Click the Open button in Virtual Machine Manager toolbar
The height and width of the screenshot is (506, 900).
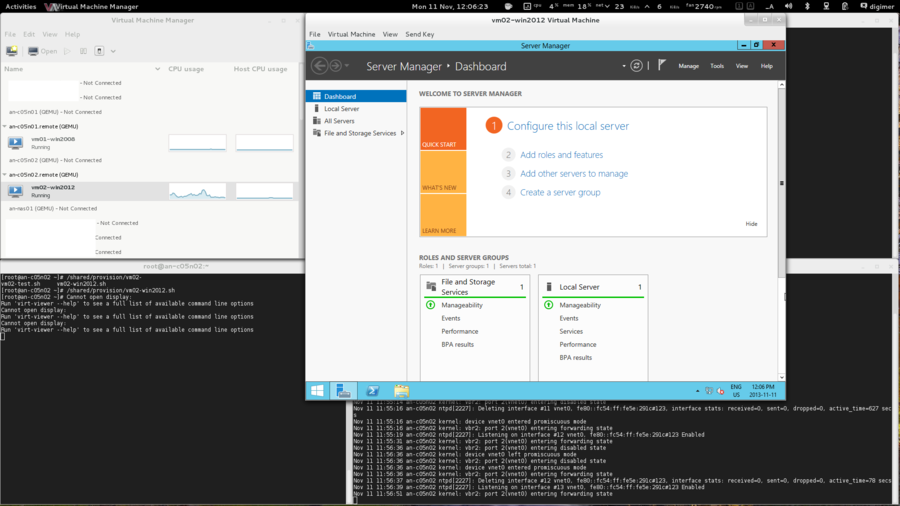pos(42,51)
